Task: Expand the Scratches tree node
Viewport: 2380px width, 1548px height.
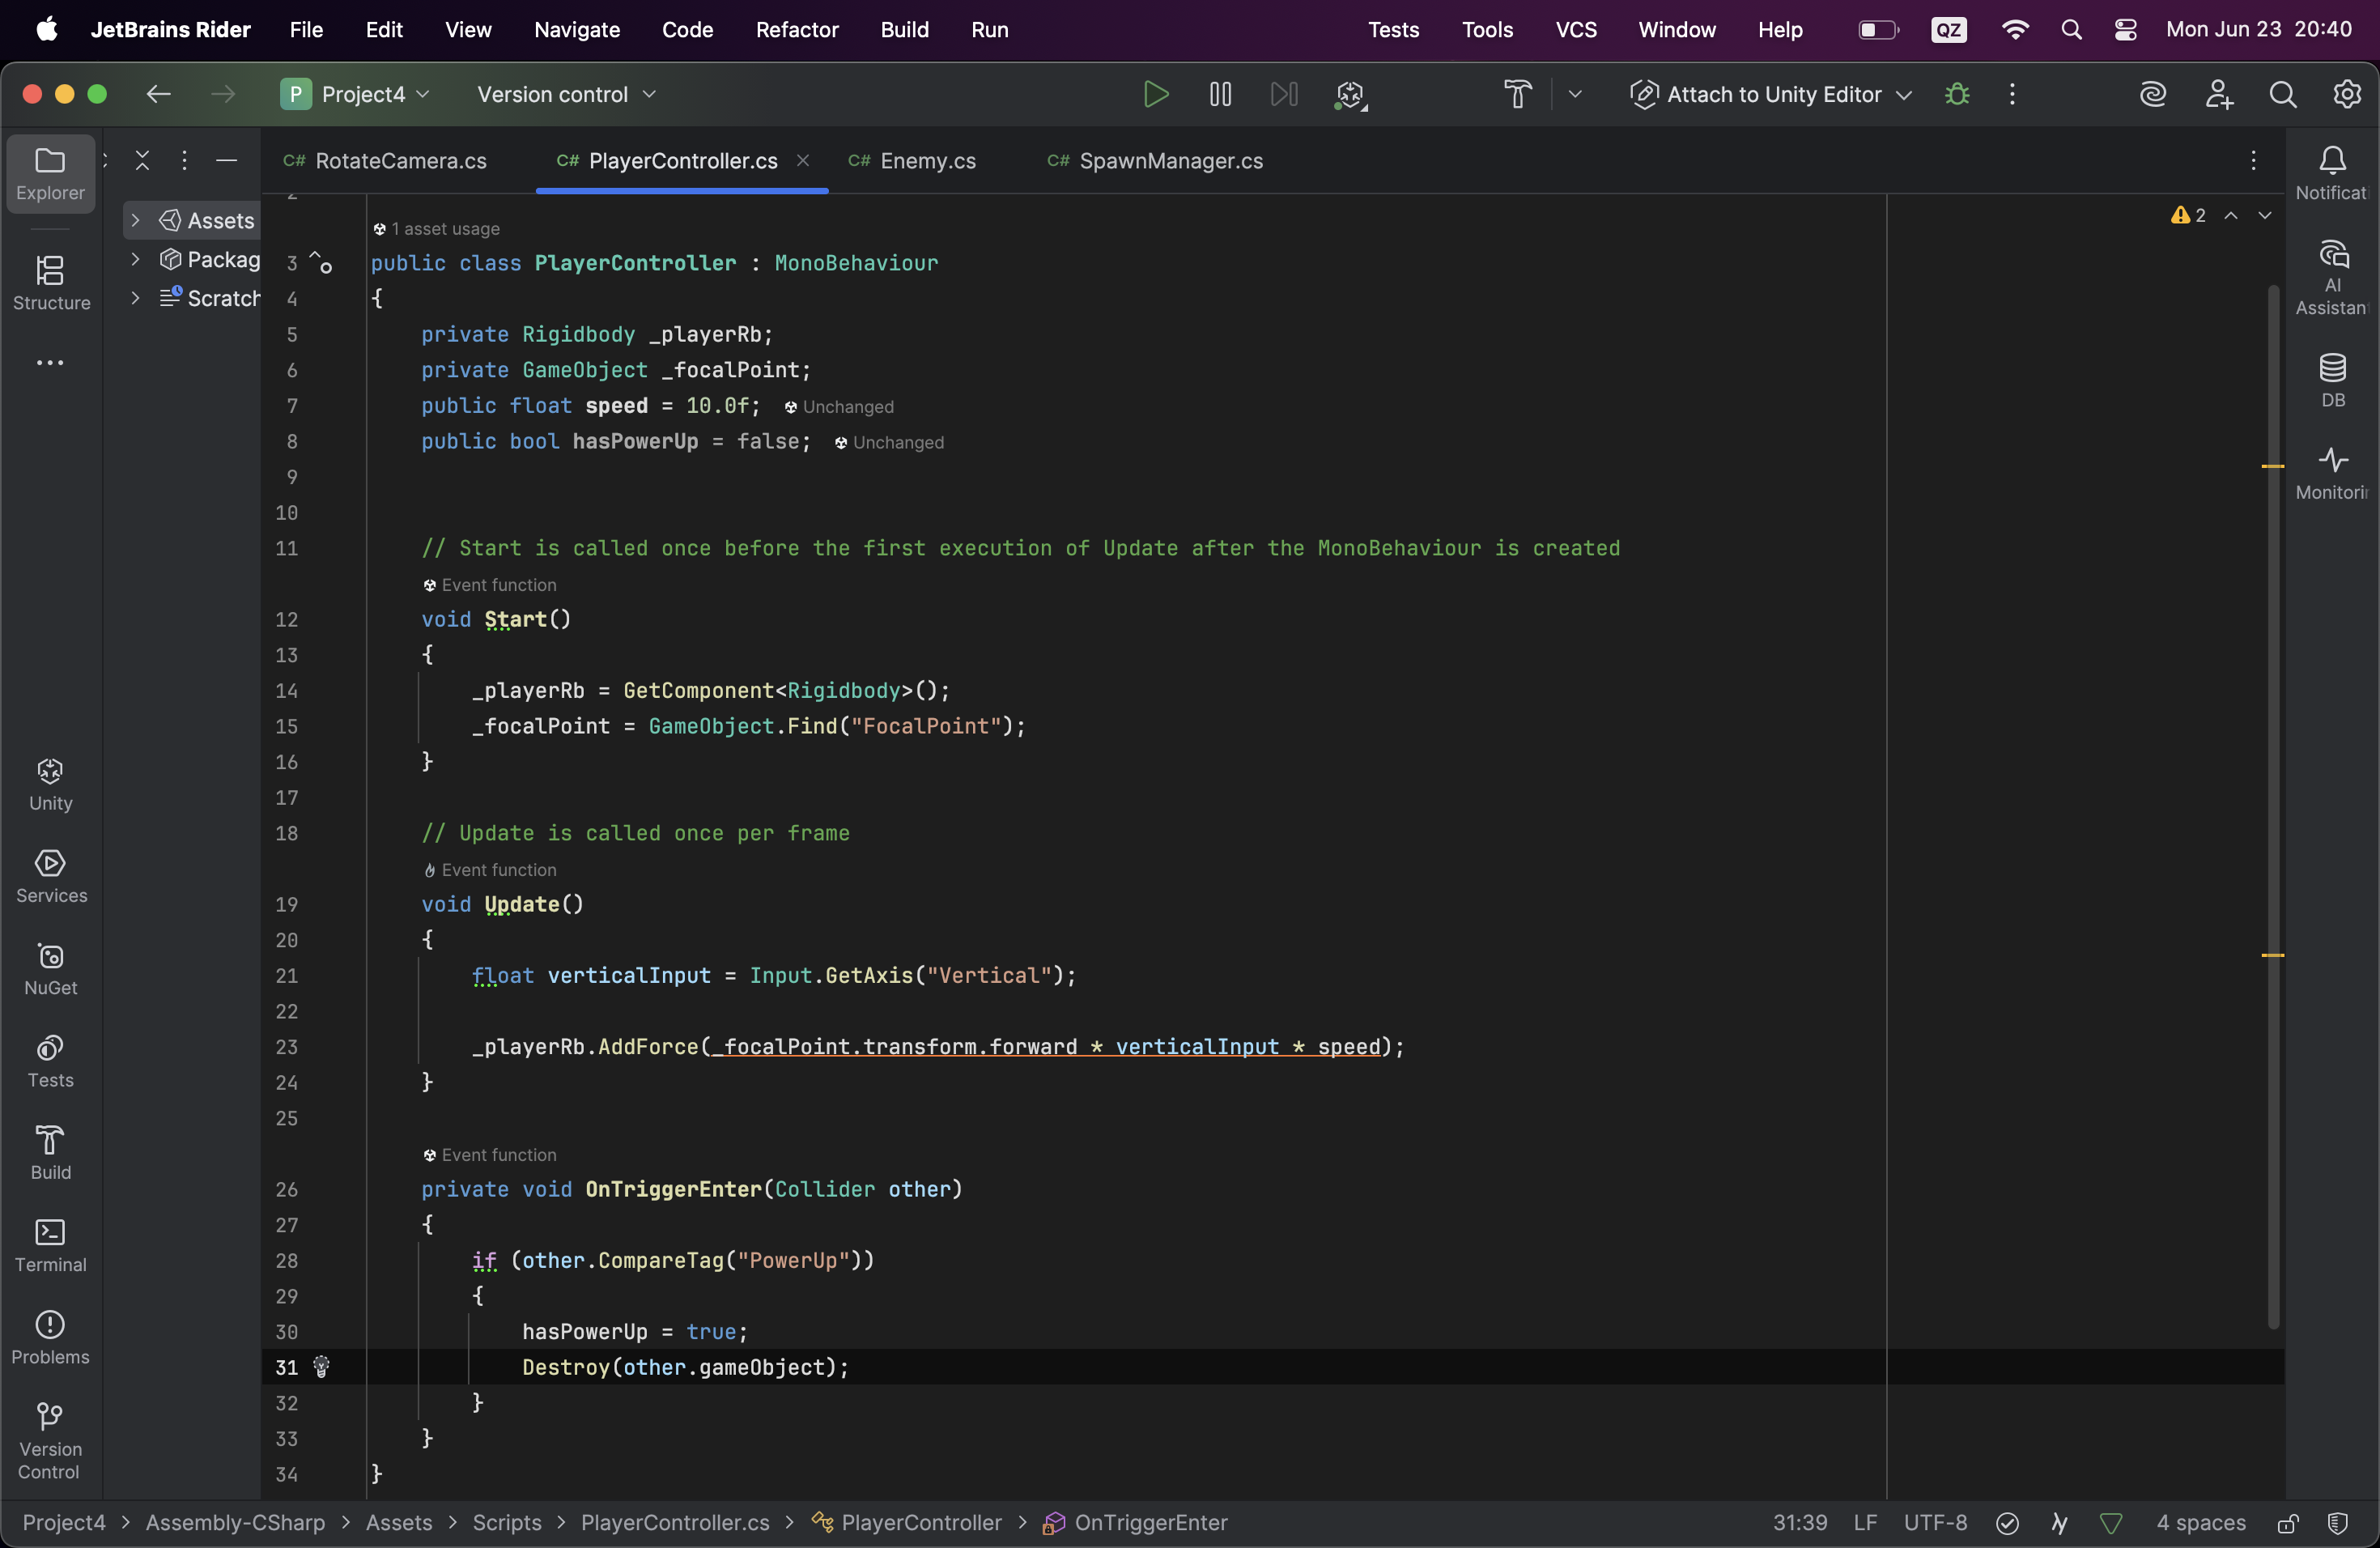Action: point(135,298)
